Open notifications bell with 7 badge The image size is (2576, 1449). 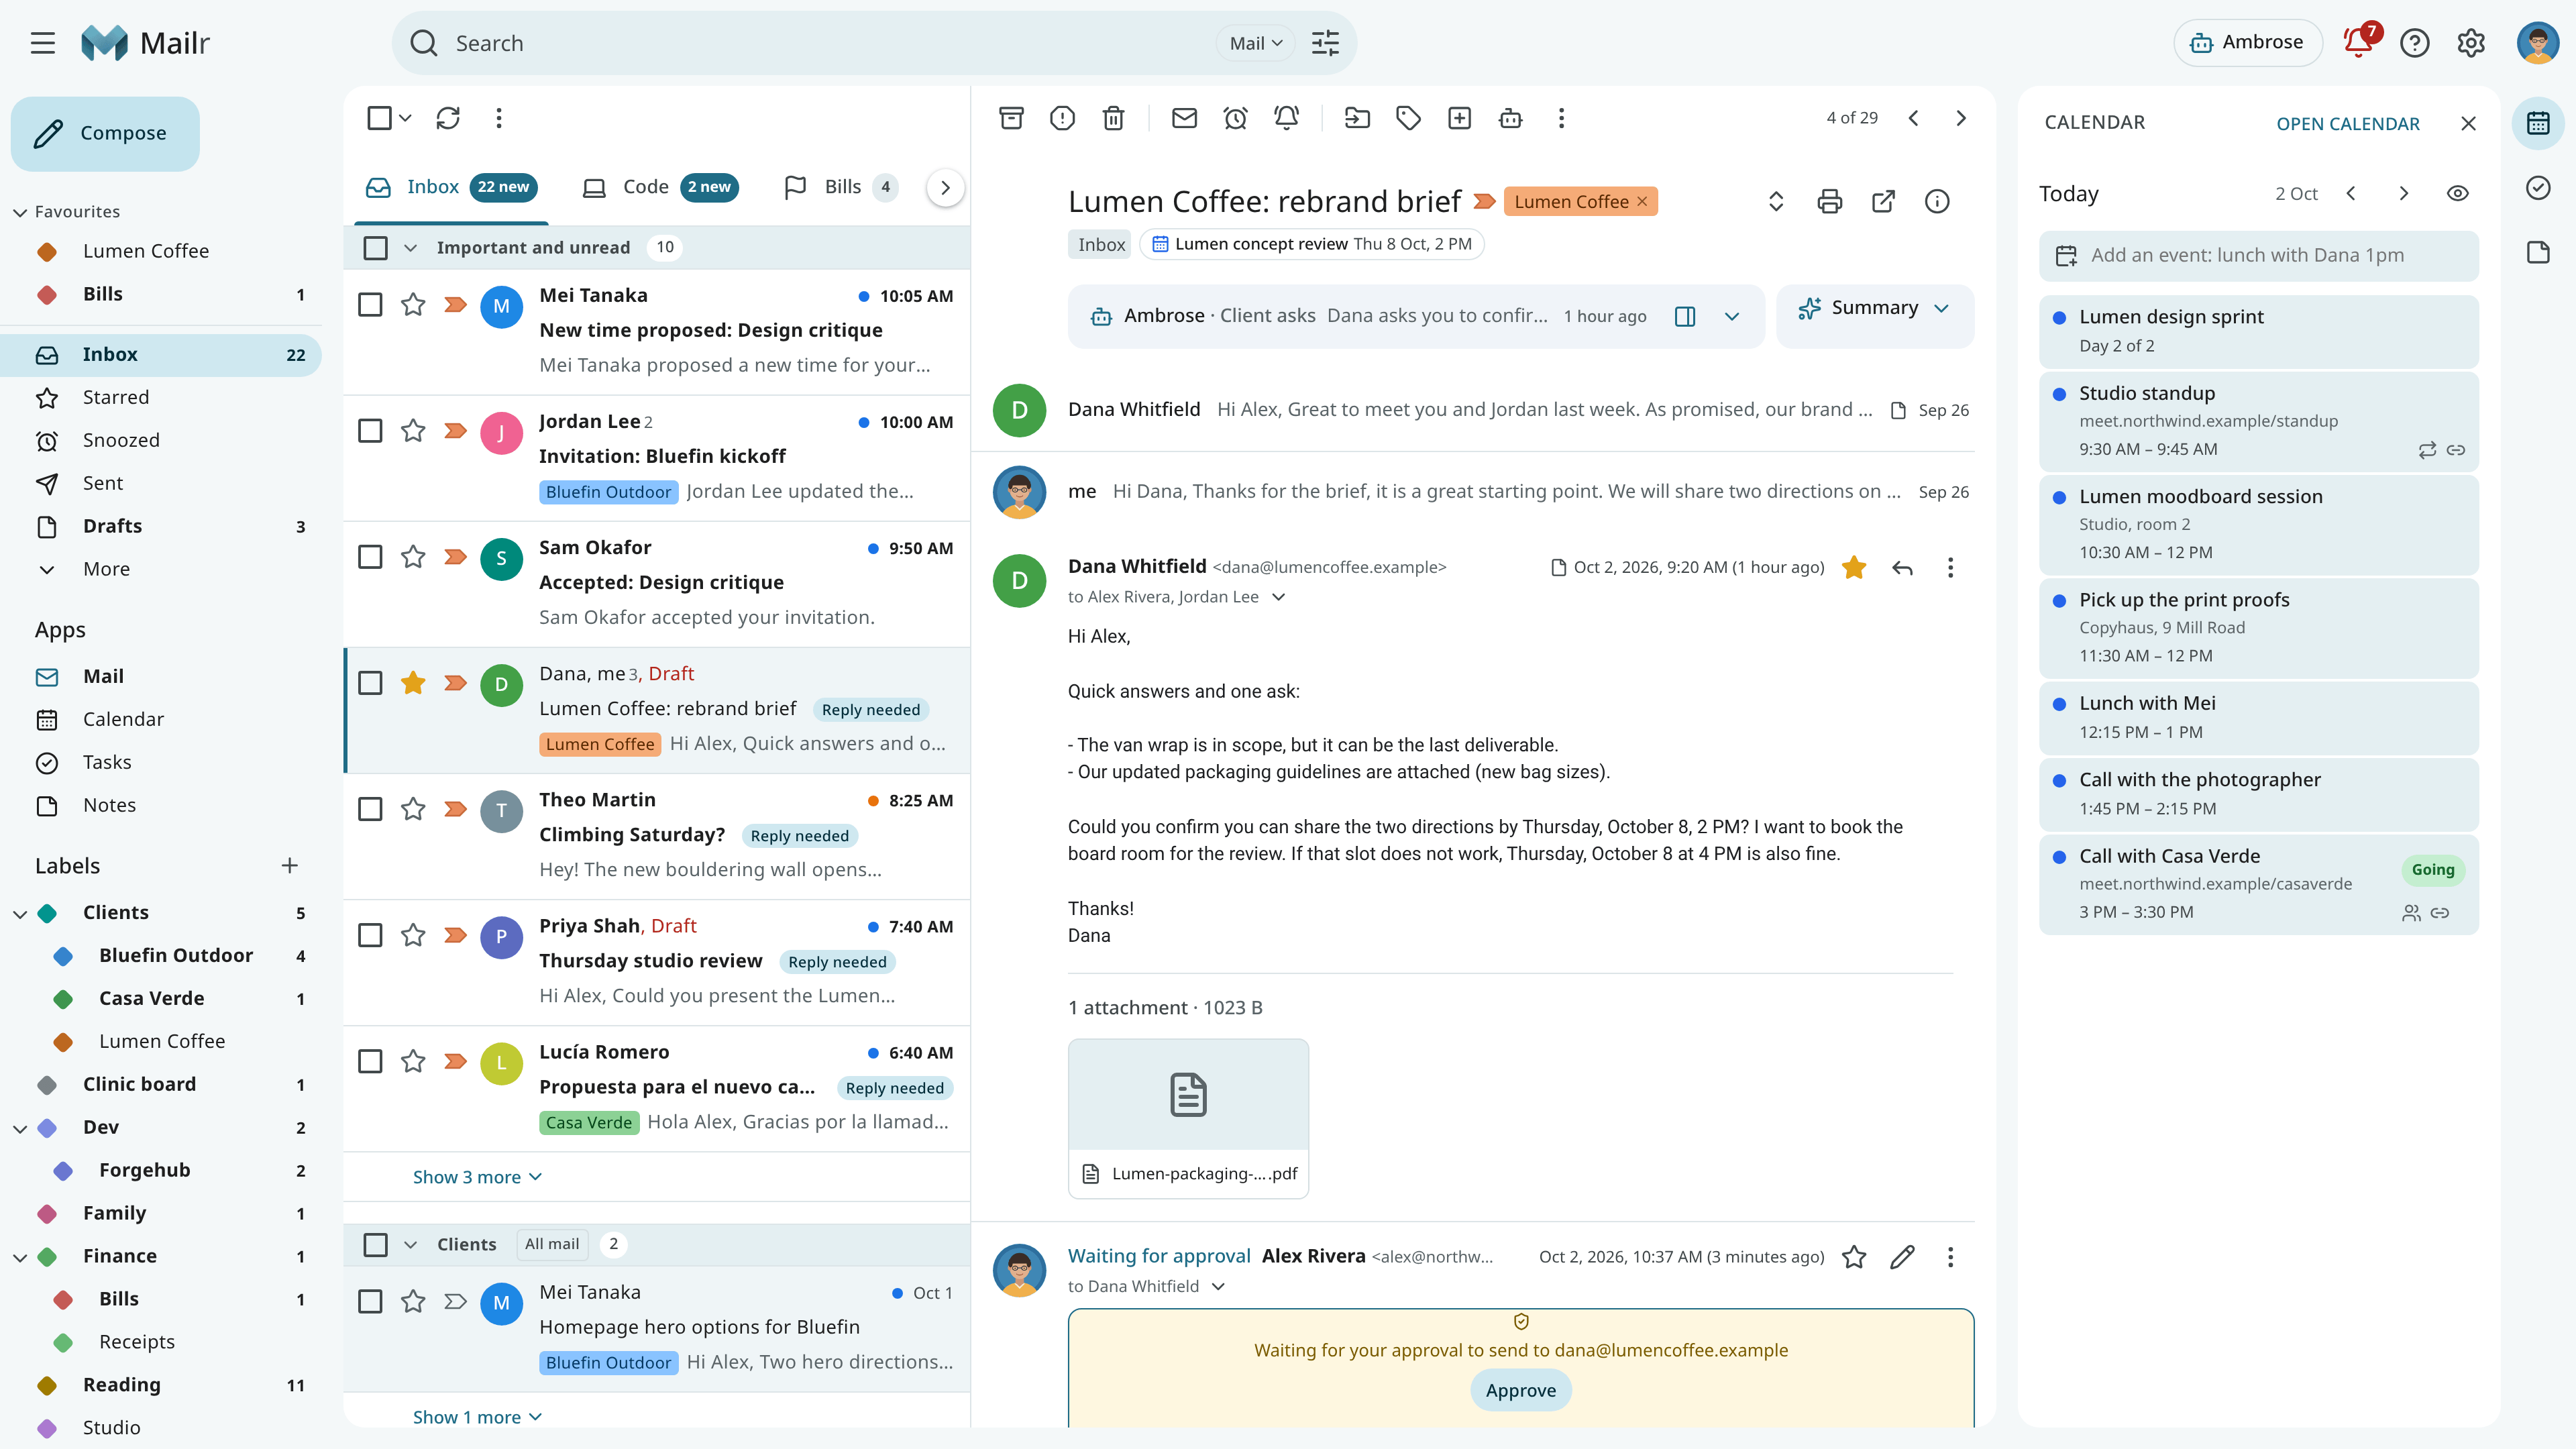point(2360,42)
